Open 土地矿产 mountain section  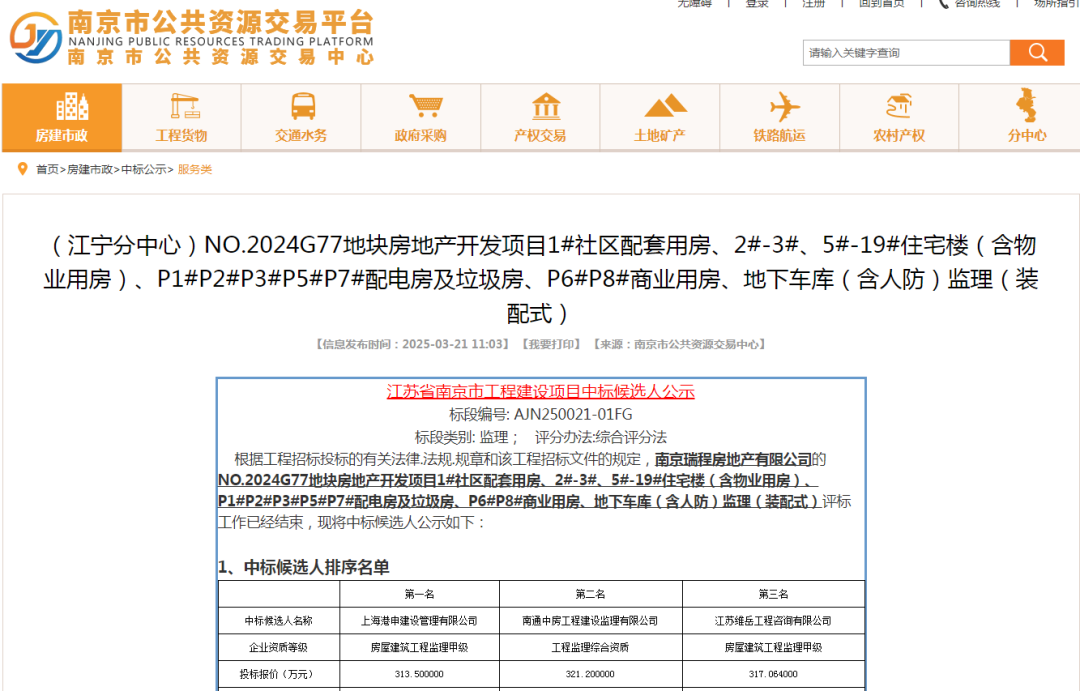660,117
